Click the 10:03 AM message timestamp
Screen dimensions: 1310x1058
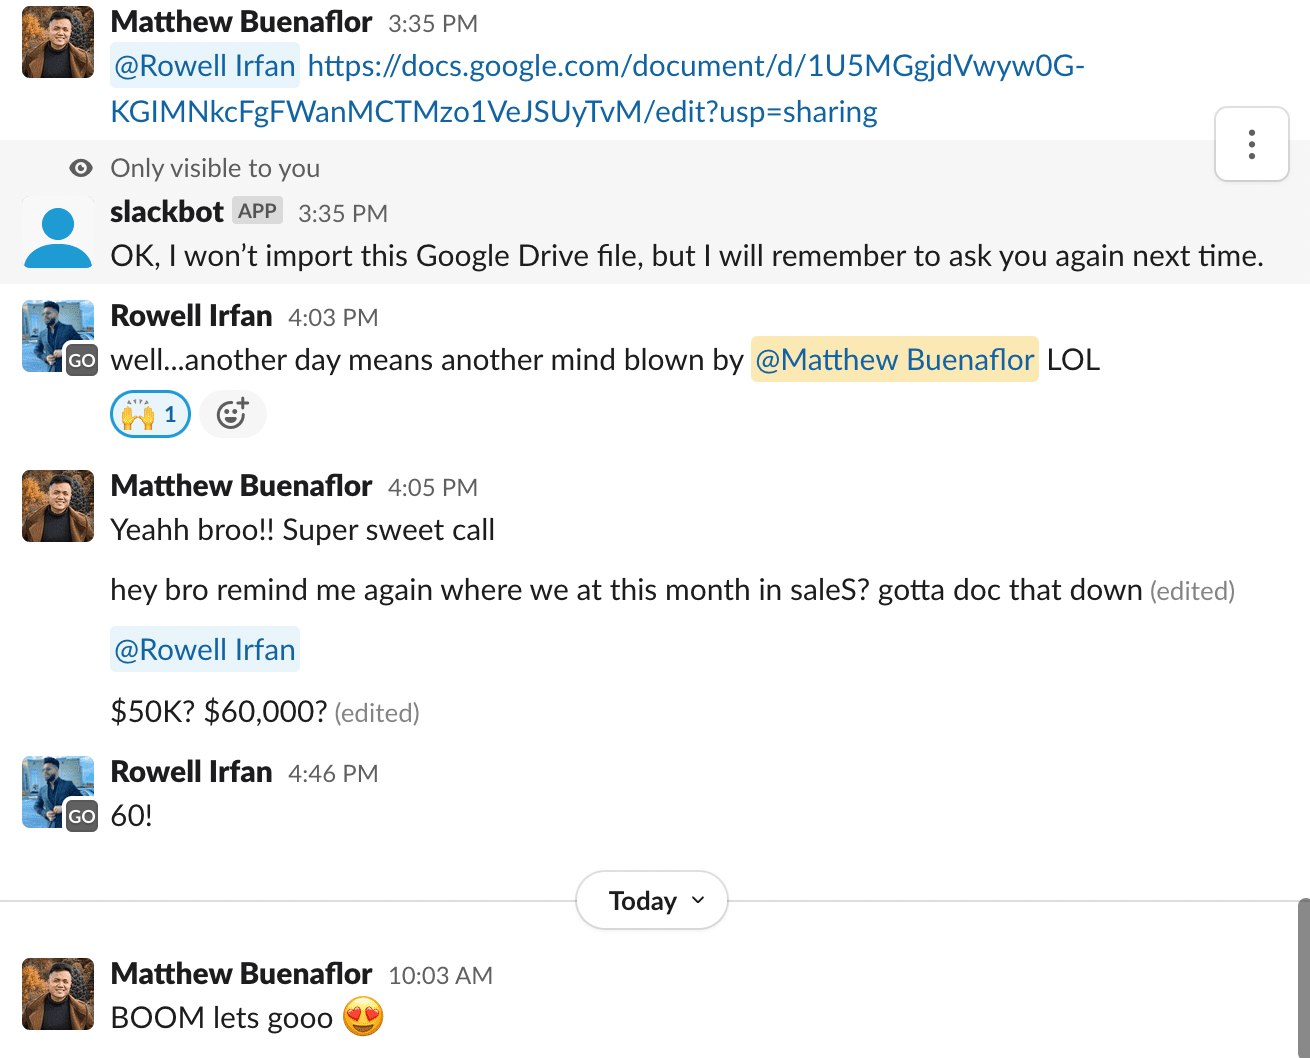[x=440, y=975]
